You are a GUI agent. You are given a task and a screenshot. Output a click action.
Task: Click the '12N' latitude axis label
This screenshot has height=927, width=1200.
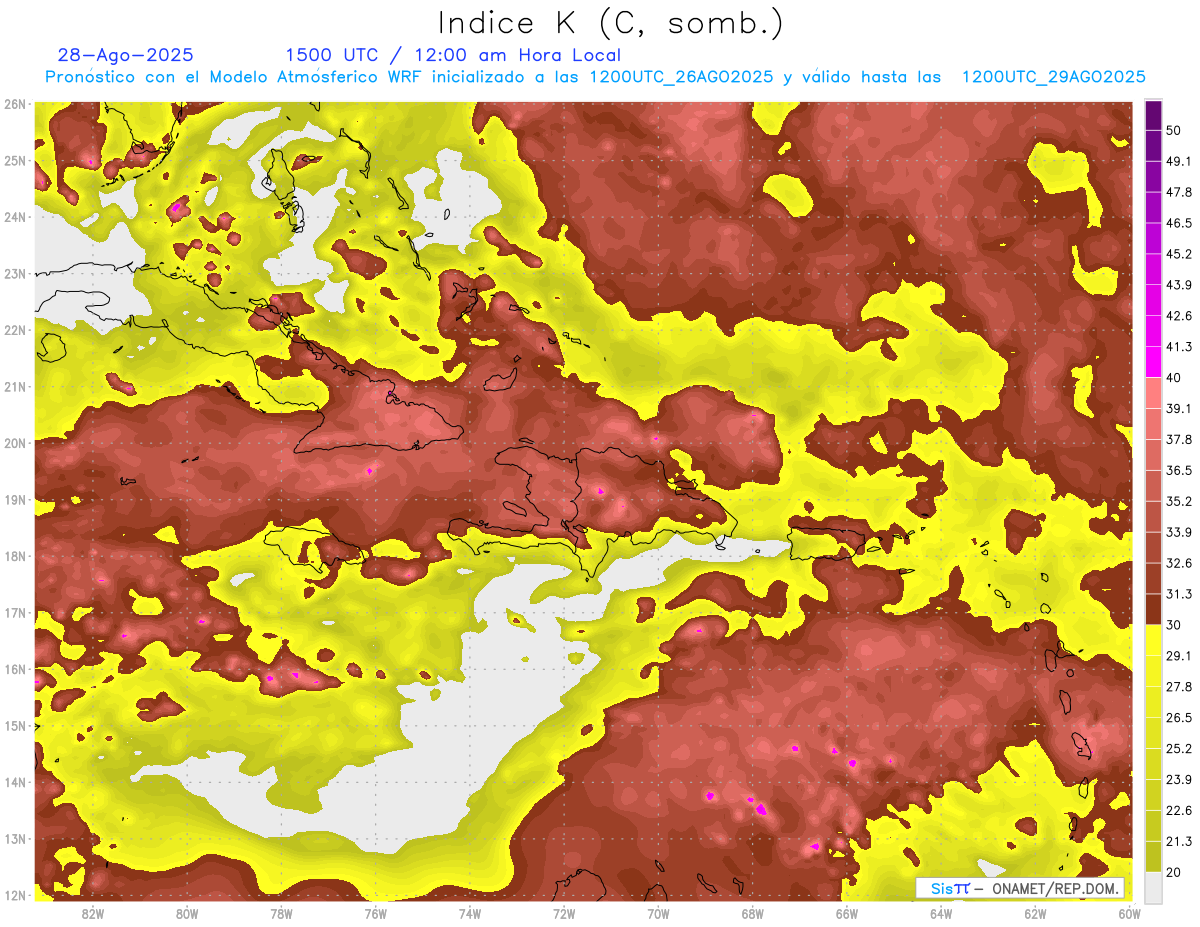15,895
